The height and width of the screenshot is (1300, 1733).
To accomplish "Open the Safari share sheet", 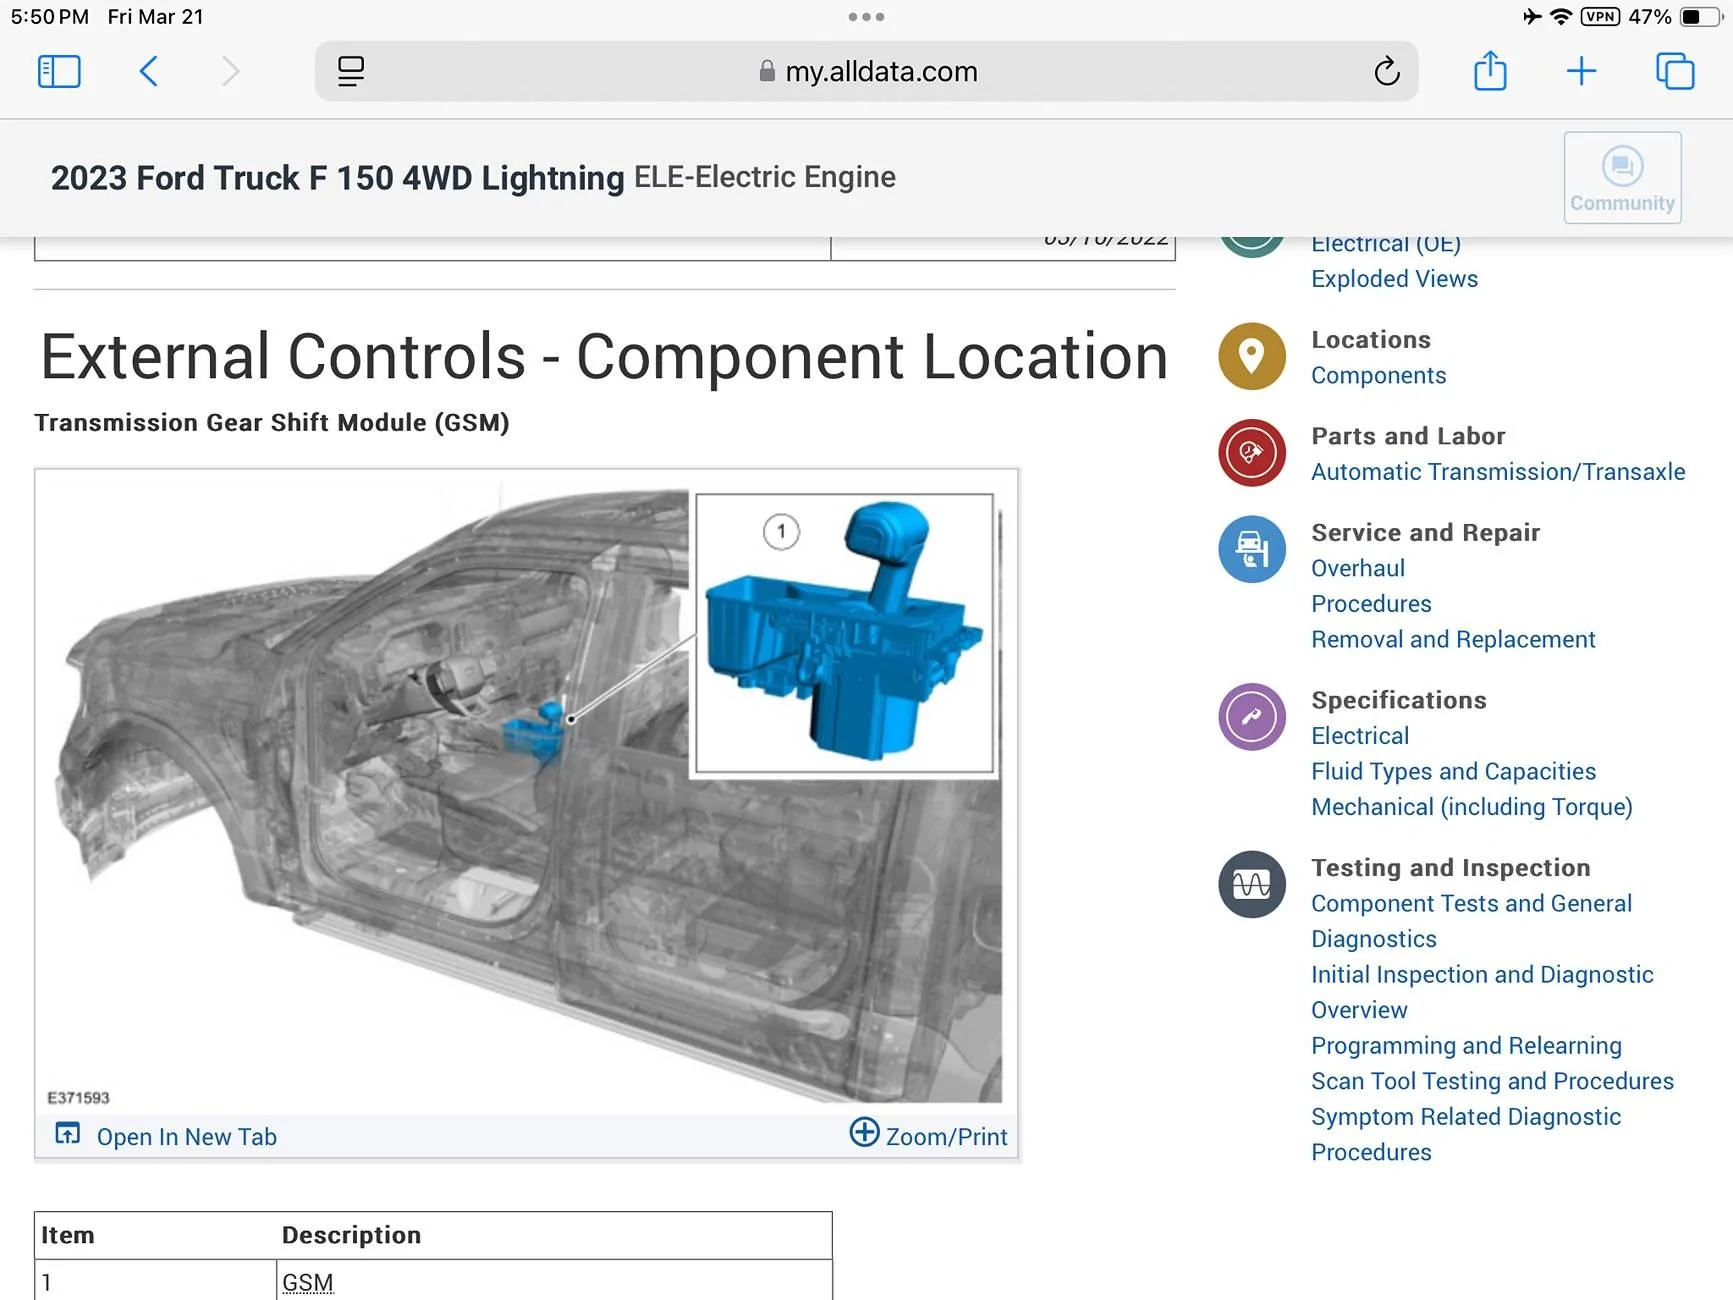I will pyautogui.click(x=1490, y=70).
